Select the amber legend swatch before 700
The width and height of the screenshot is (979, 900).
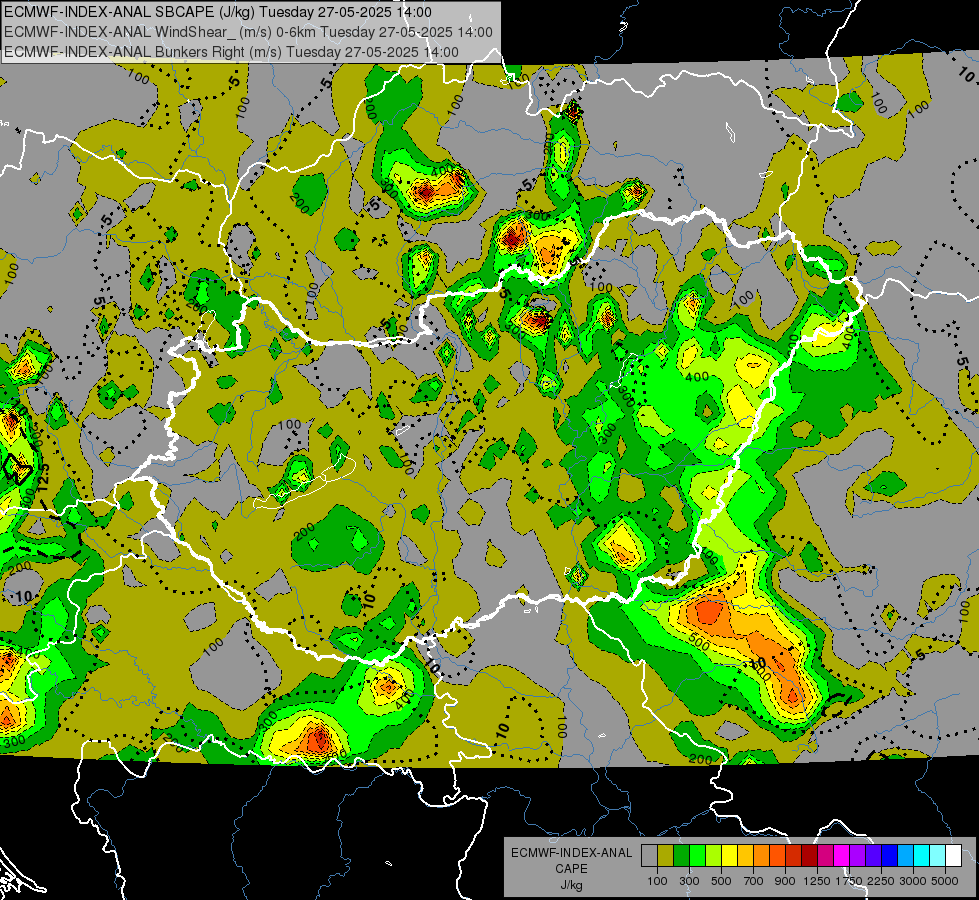coord(745,856)
